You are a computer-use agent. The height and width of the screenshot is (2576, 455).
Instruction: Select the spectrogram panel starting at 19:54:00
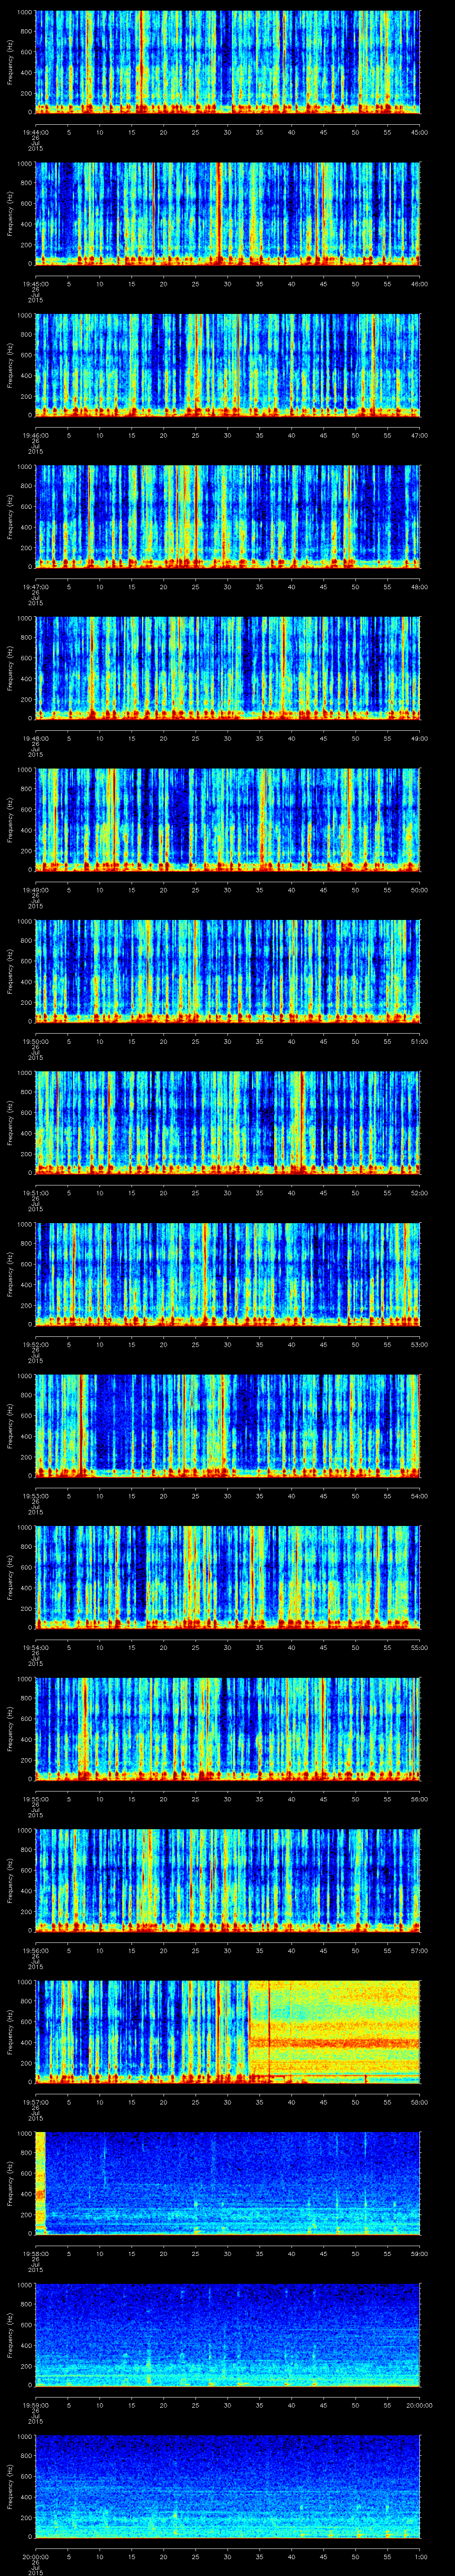pyautogui.click(x=228, y=1577)
